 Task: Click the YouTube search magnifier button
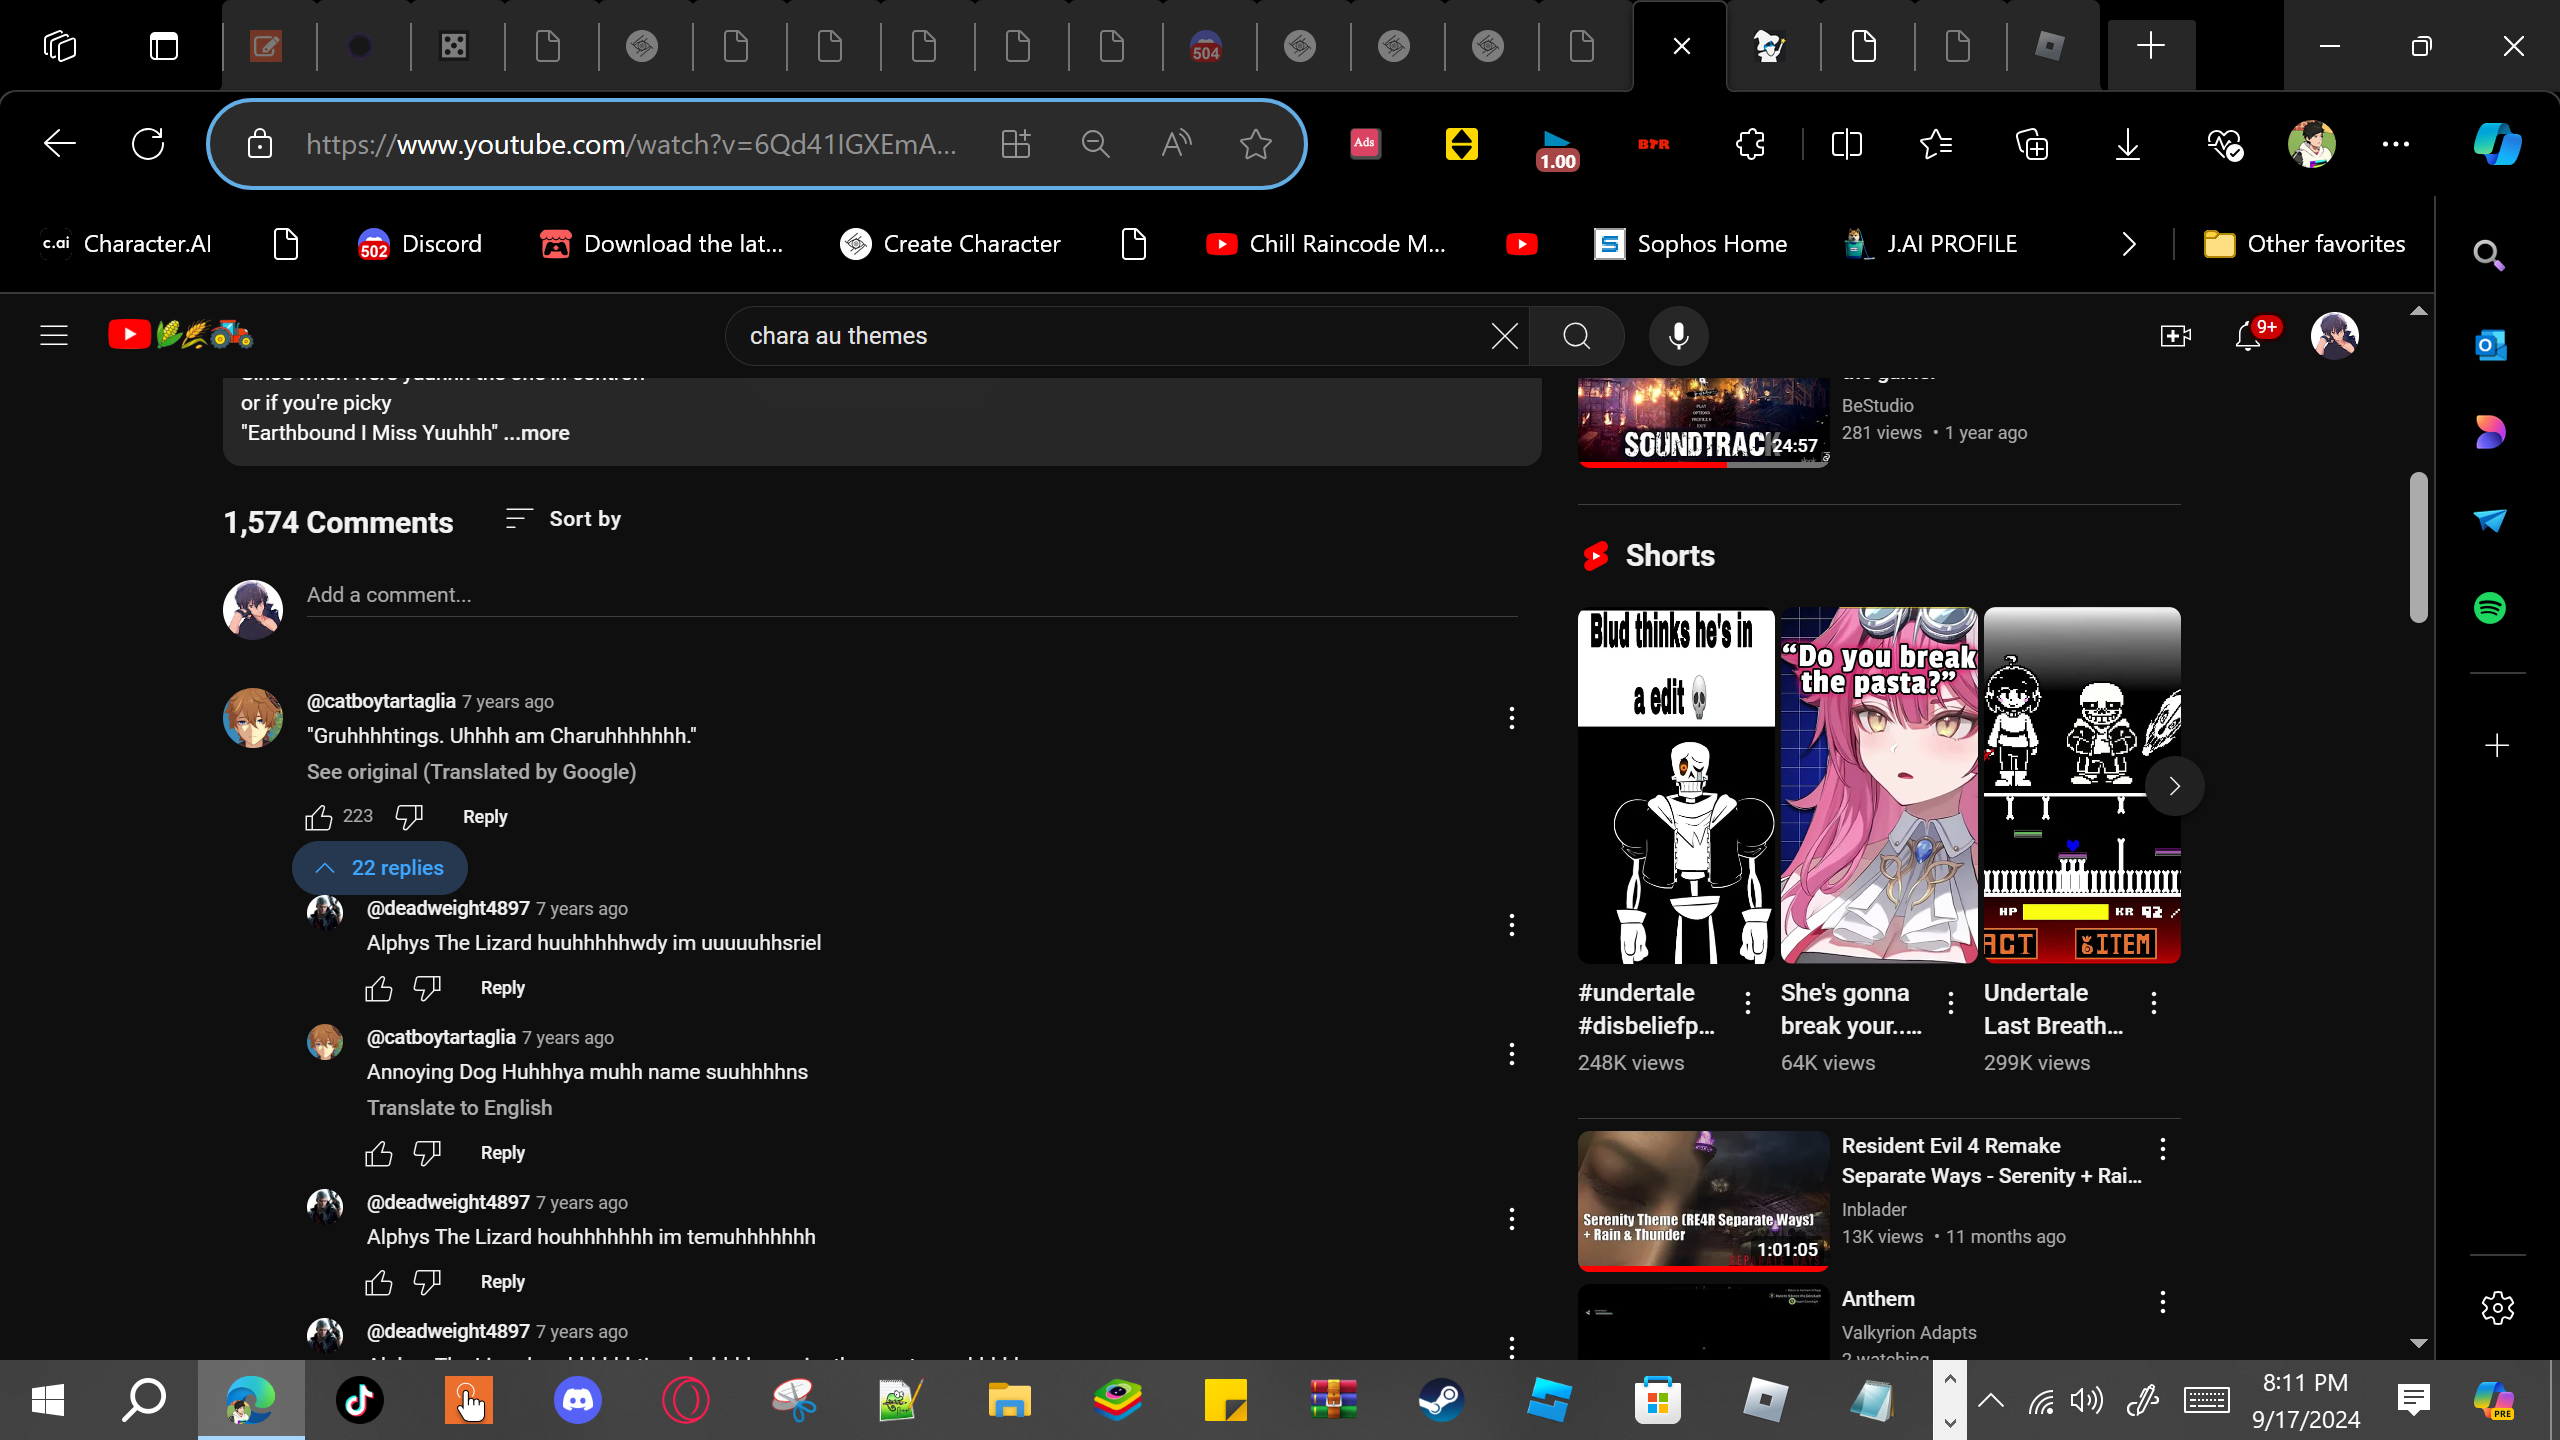[x=1577, y=336]
